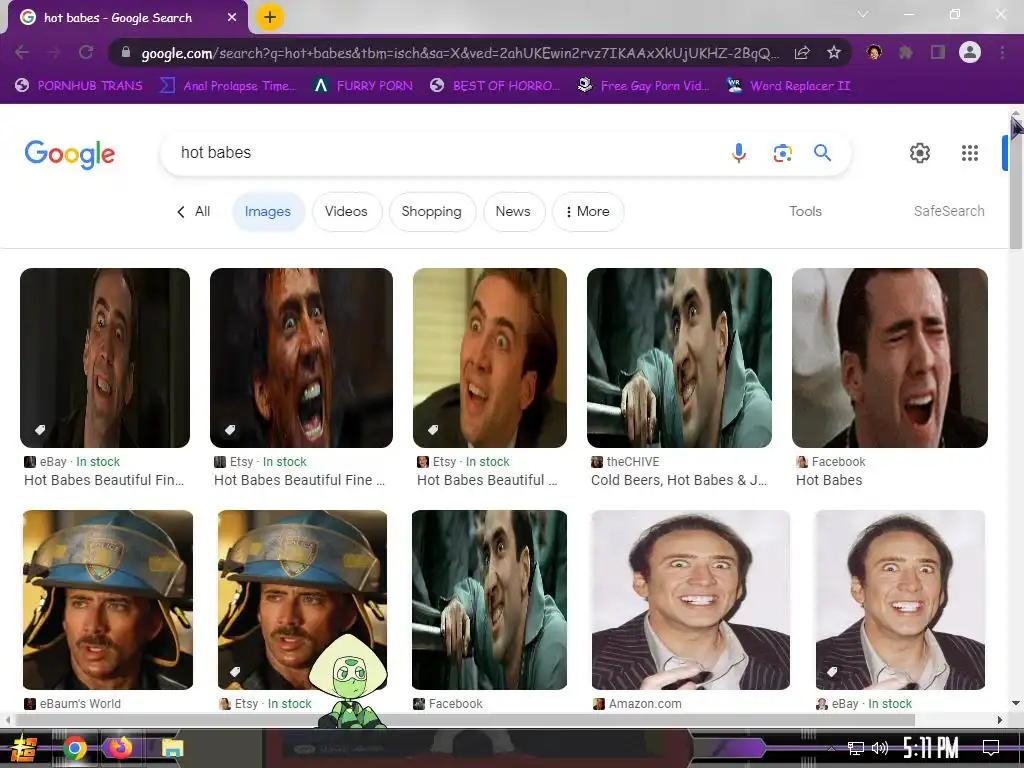Image resolution: width=1024 pixels, height=768 pixels.
Task: View site info via the lock icon
Action: pos(126,52)
